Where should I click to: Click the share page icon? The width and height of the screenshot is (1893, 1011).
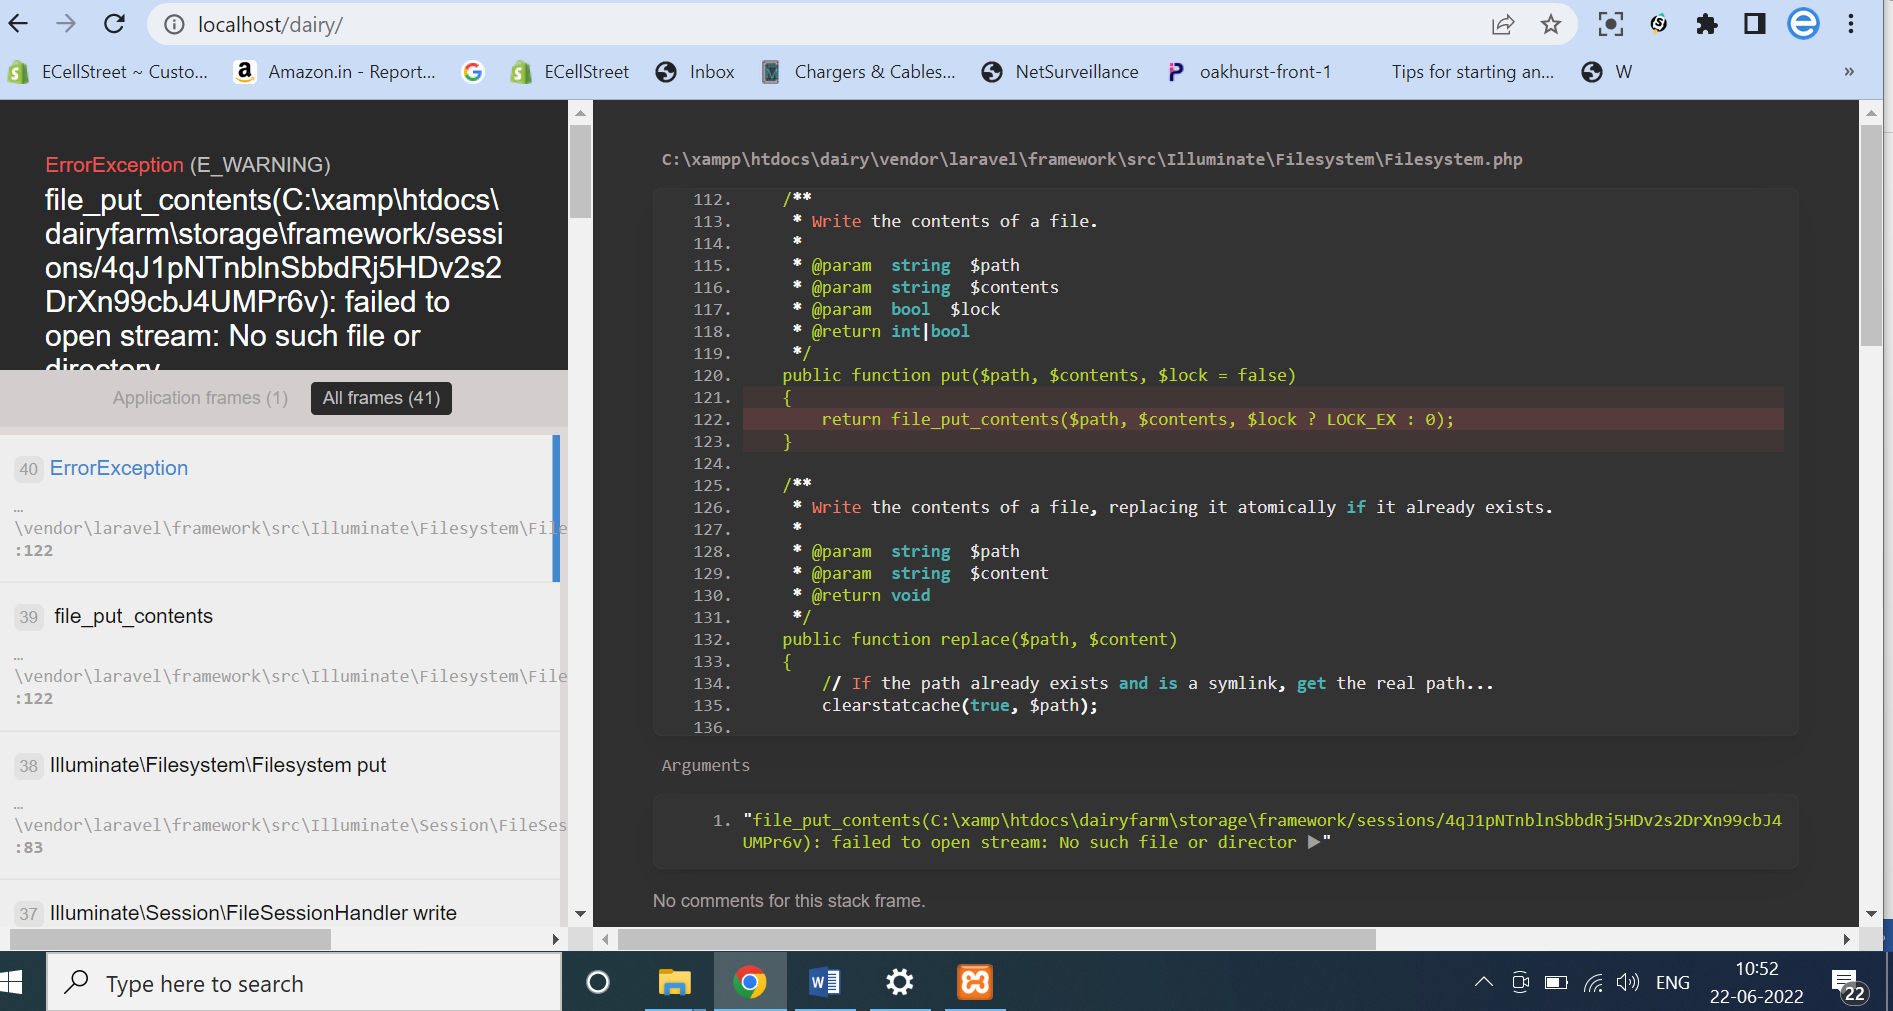pyautogui.click(x=1502, y=24)
